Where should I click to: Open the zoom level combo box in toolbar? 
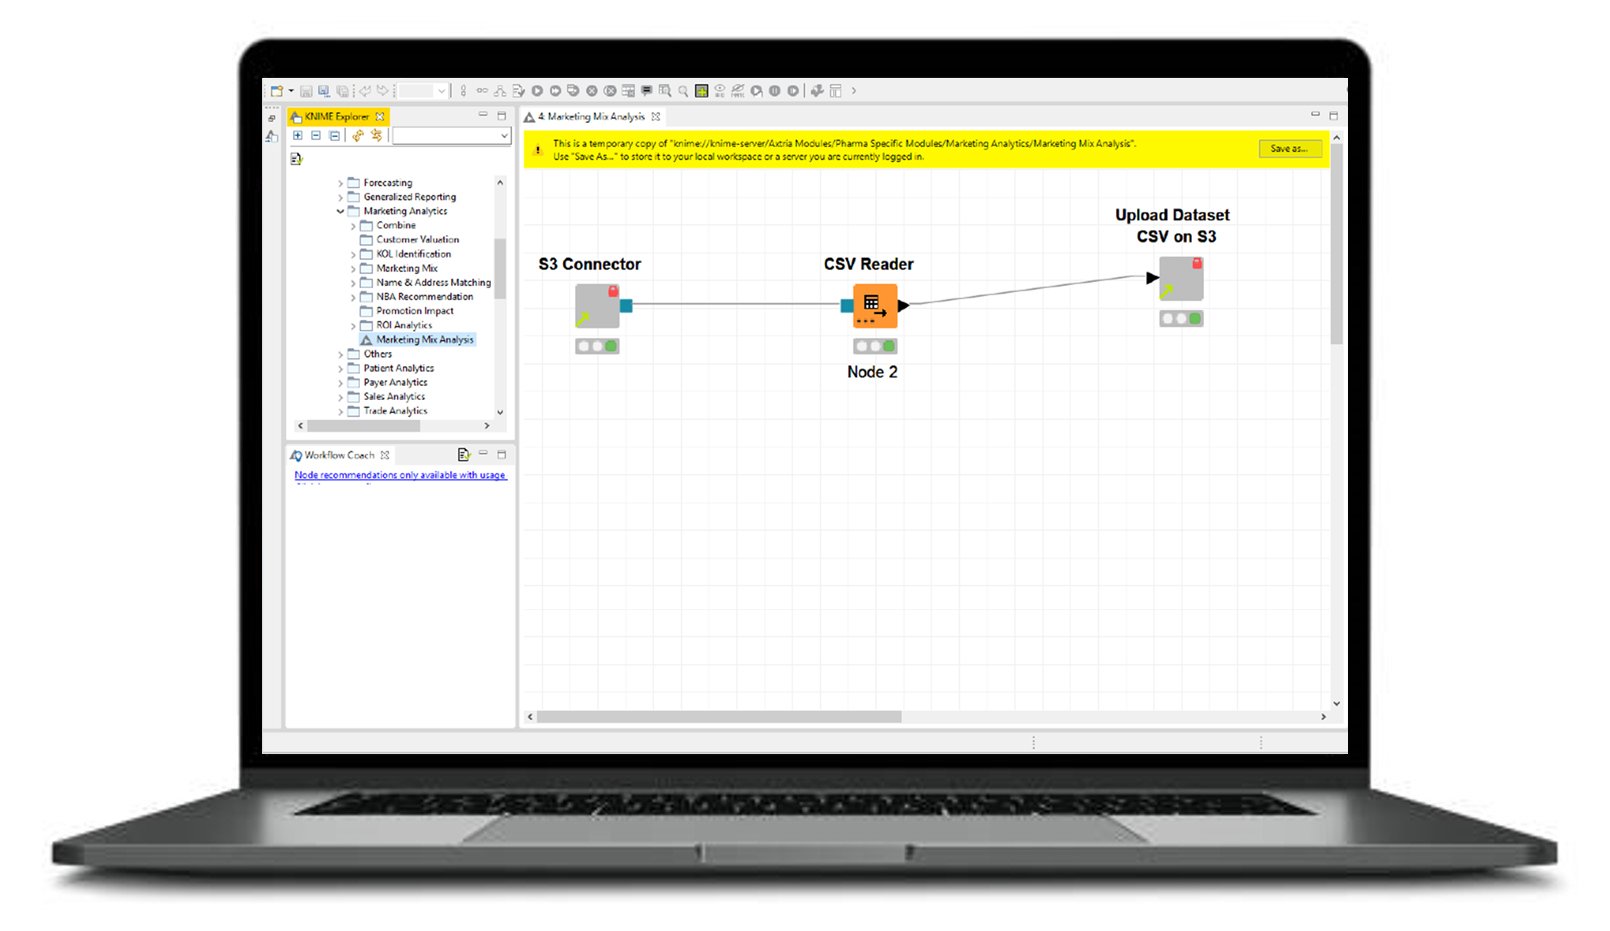tap(422, 91)
